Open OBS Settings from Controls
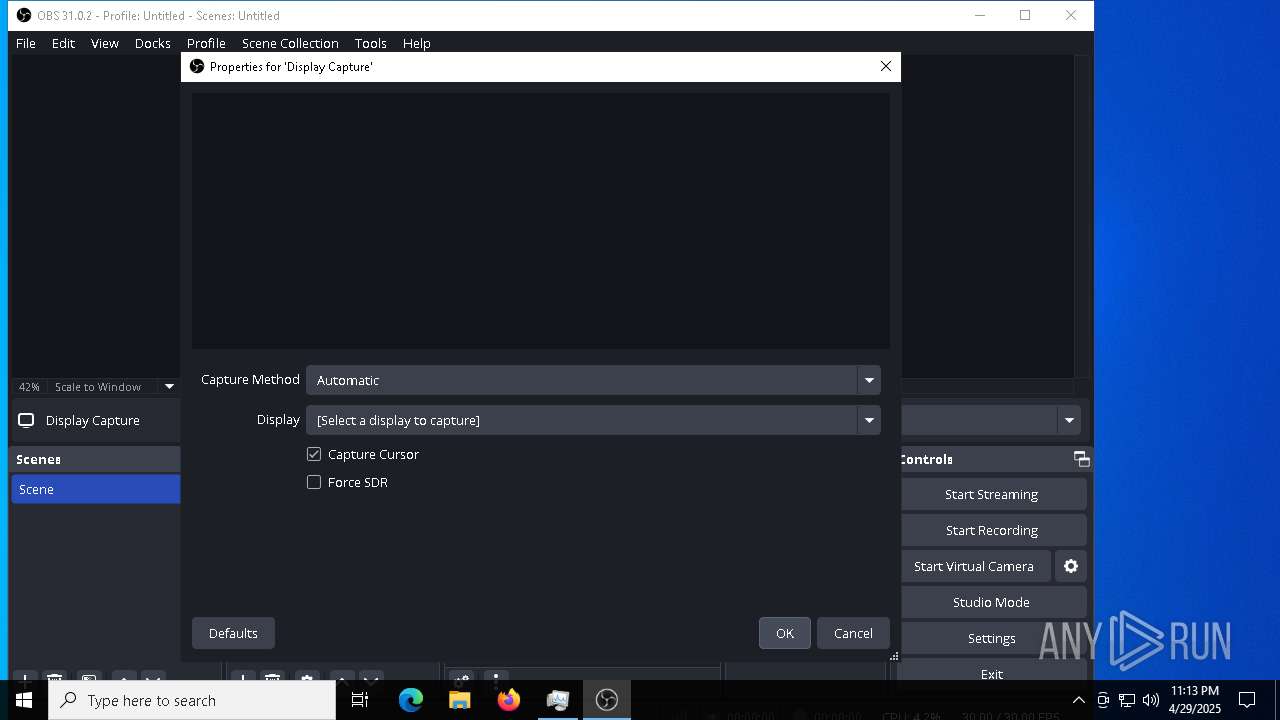This screenshot has height=720, width=1280. tap(992, 638)
